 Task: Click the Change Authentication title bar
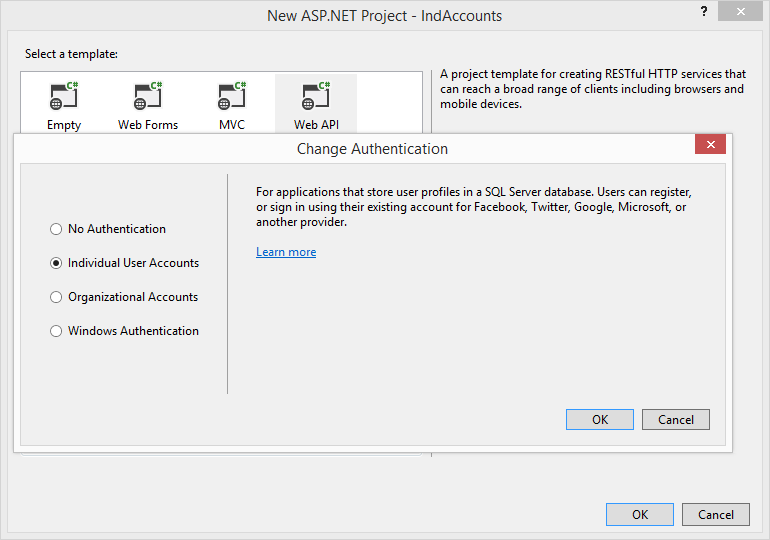[x=372, y=149]
